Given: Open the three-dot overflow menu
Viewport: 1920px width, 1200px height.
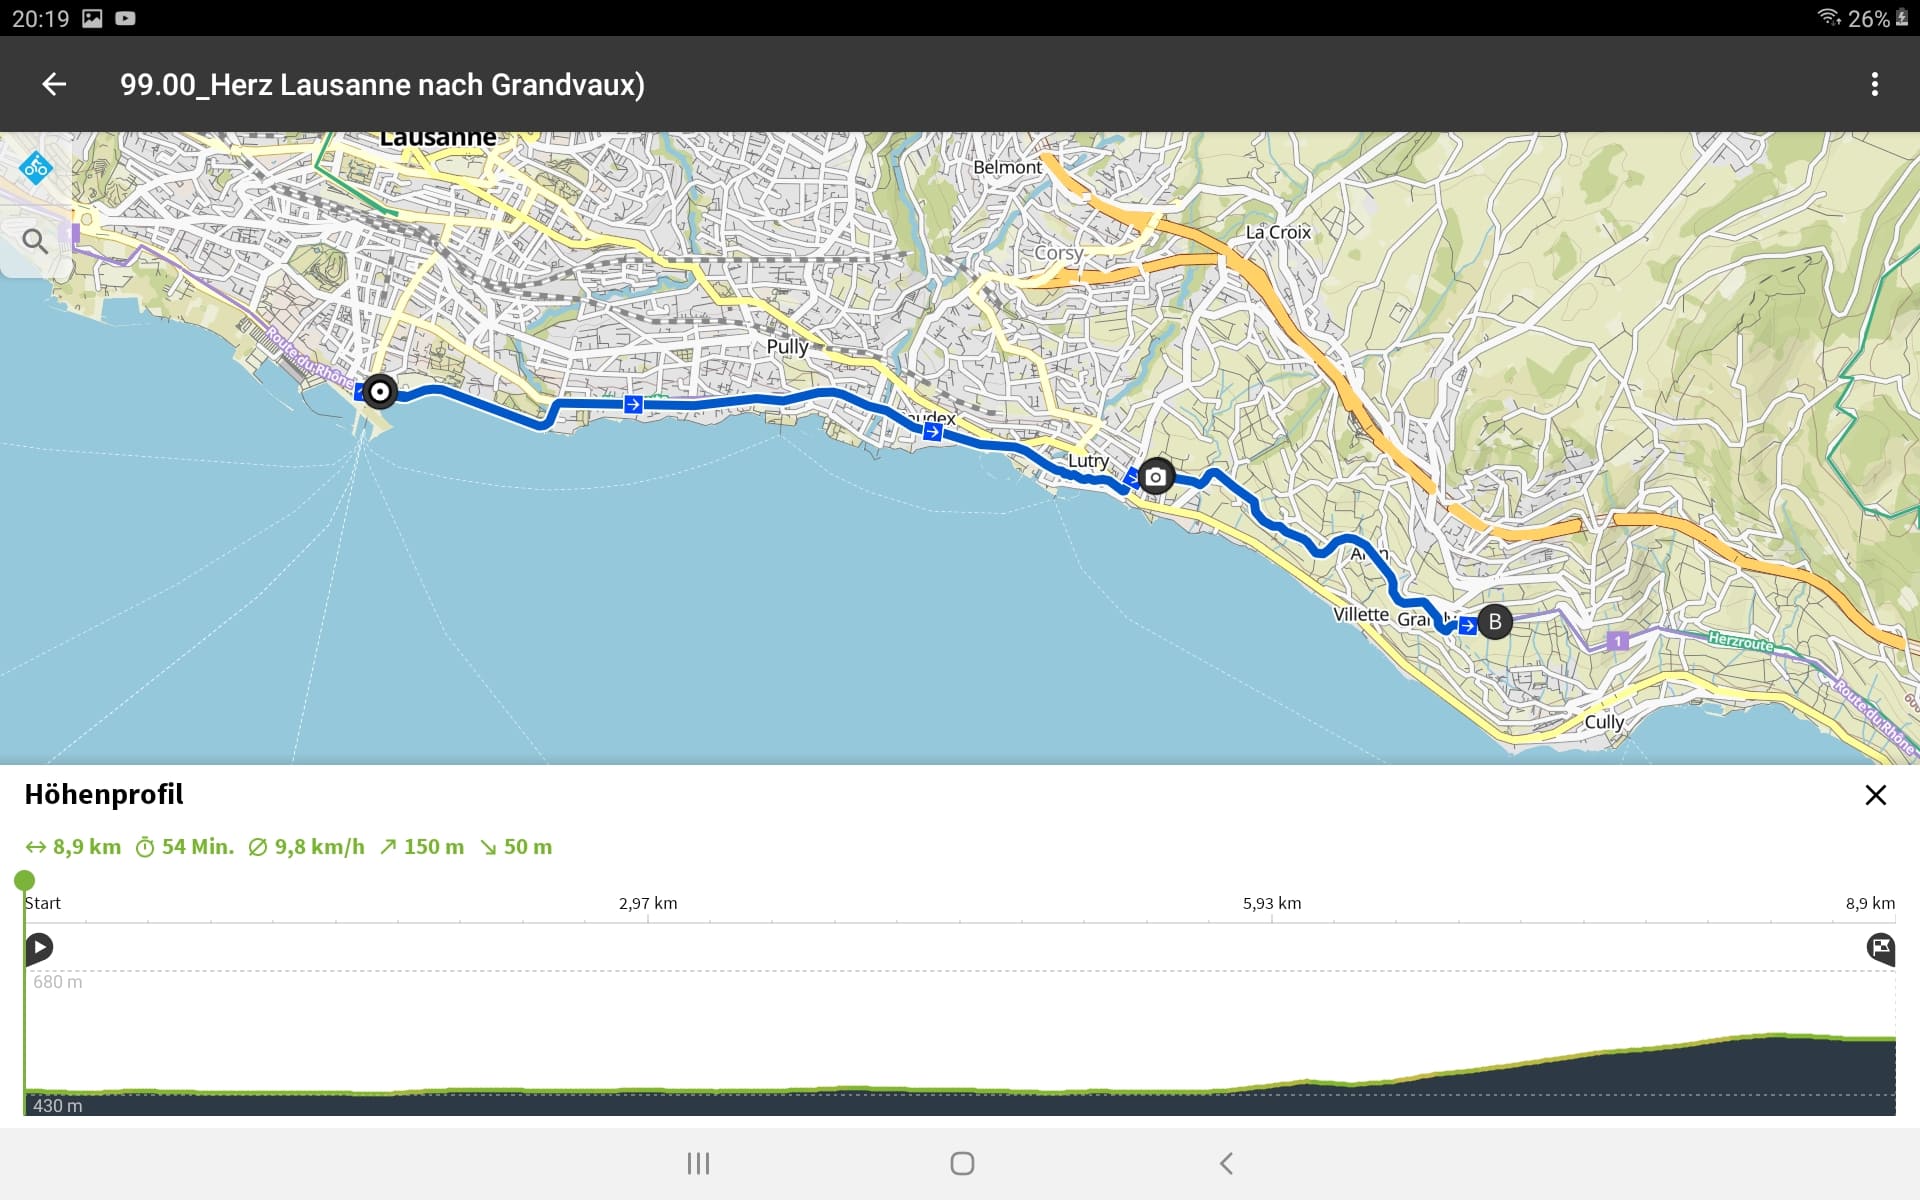Looking at the screenshot, I should (x=1874, y=85).
